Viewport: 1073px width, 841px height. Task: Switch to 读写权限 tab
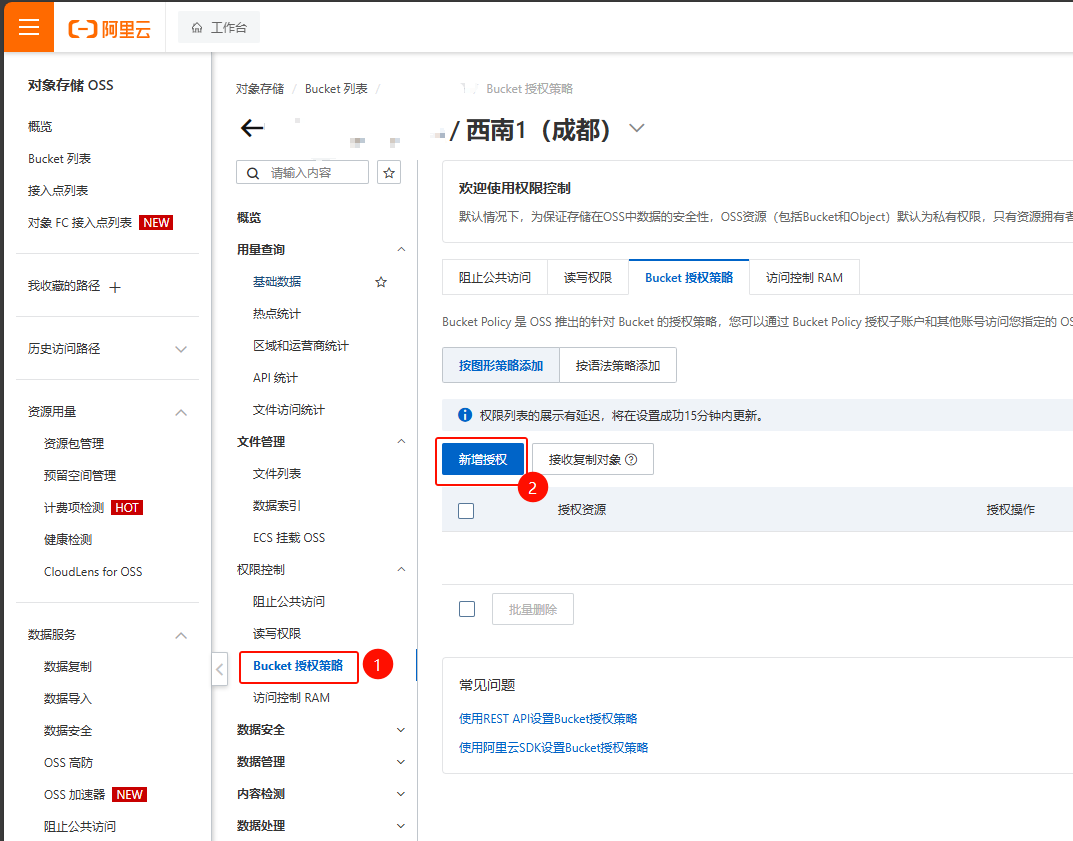coord(588,277)
